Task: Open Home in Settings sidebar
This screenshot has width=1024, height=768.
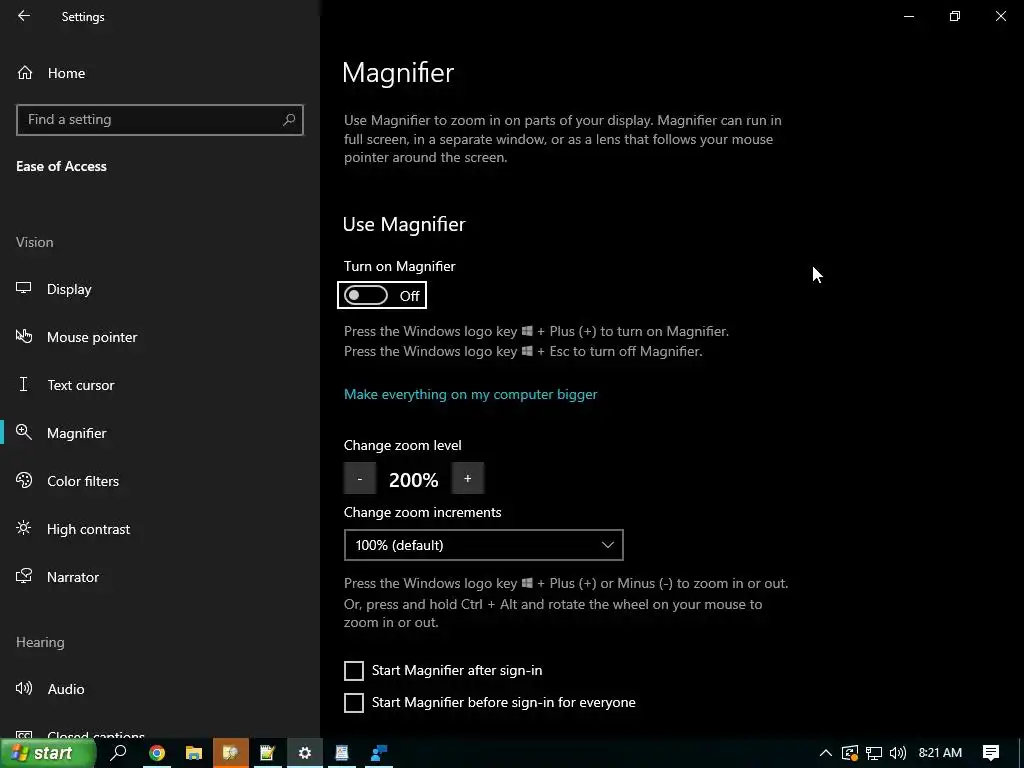Action: 66,73
